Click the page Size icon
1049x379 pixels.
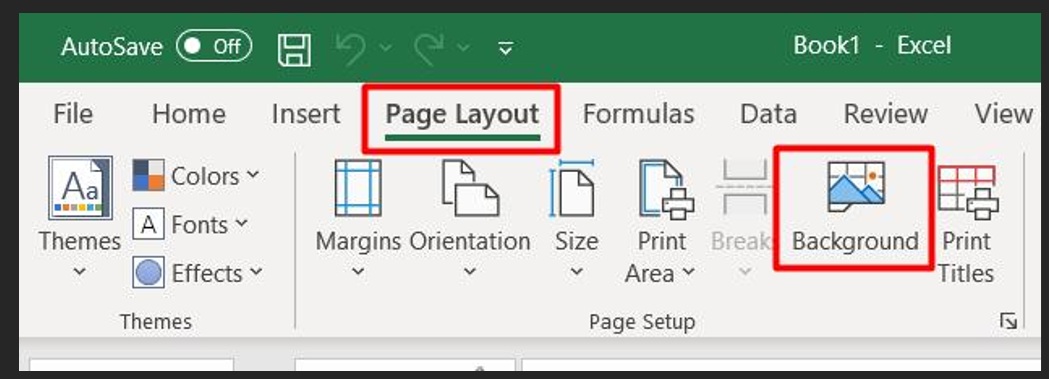(572, 188)
